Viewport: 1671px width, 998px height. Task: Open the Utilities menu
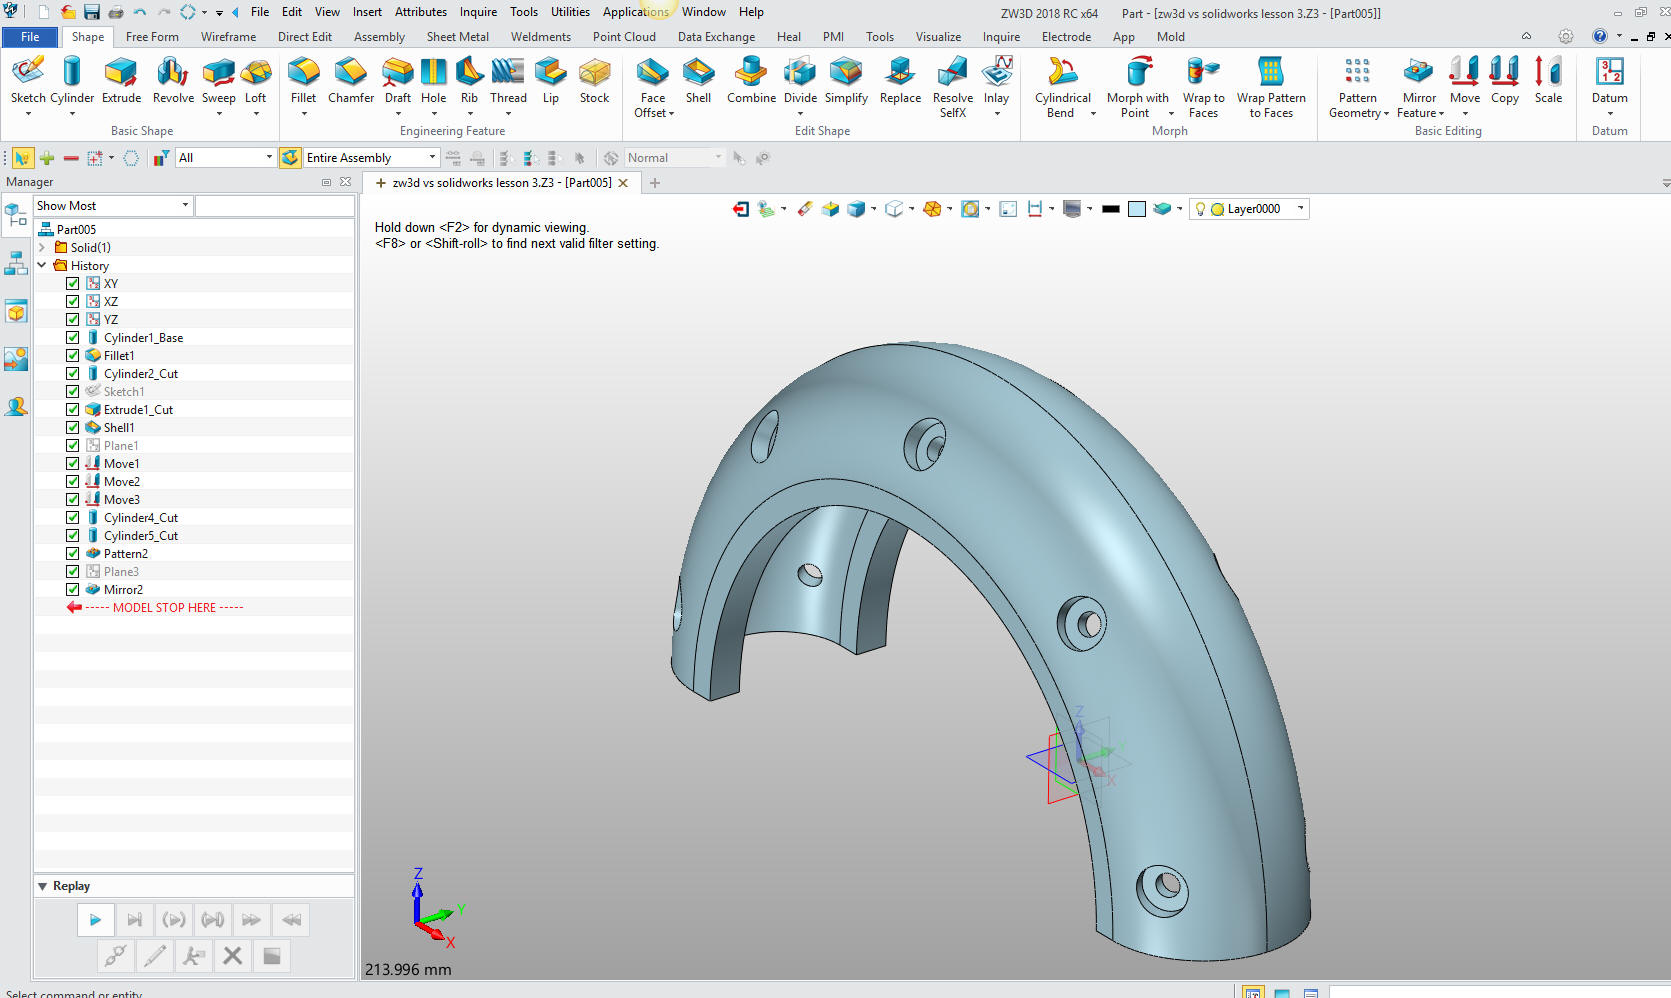tap(570, 12)
